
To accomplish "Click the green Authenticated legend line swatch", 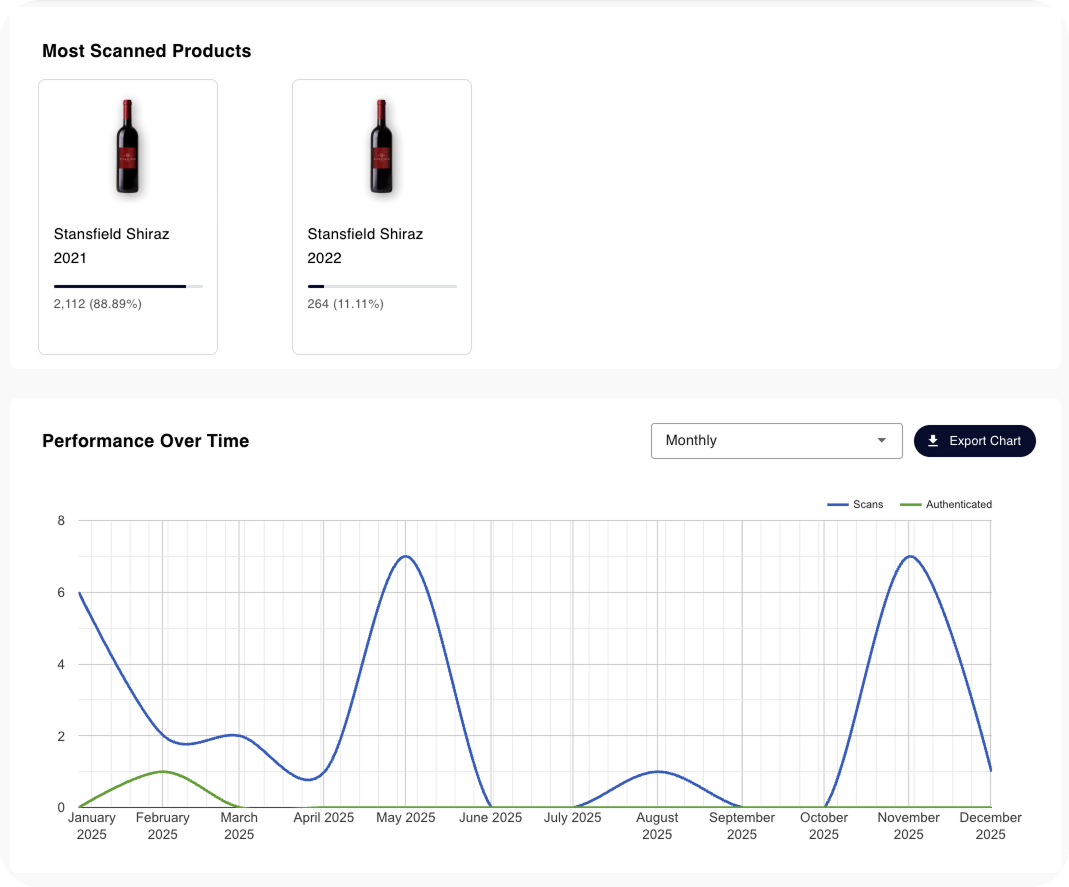I will click(910, 505).
